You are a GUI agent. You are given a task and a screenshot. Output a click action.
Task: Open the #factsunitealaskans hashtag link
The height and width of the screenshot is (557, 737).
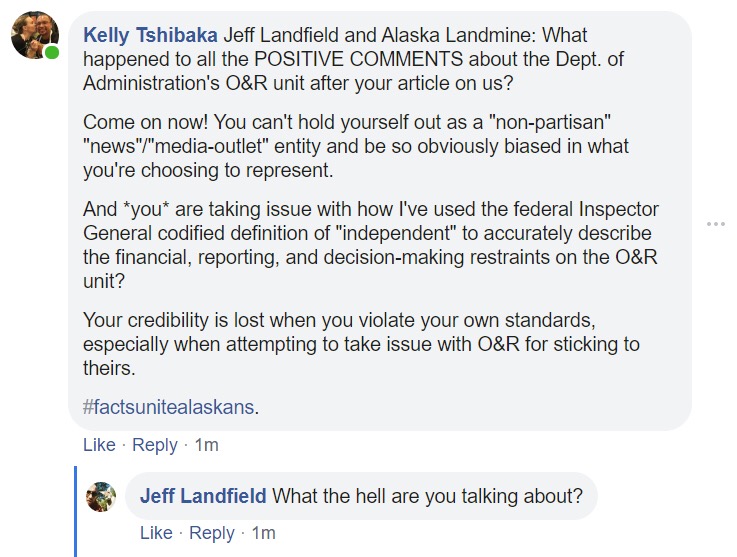click(169, 407)
